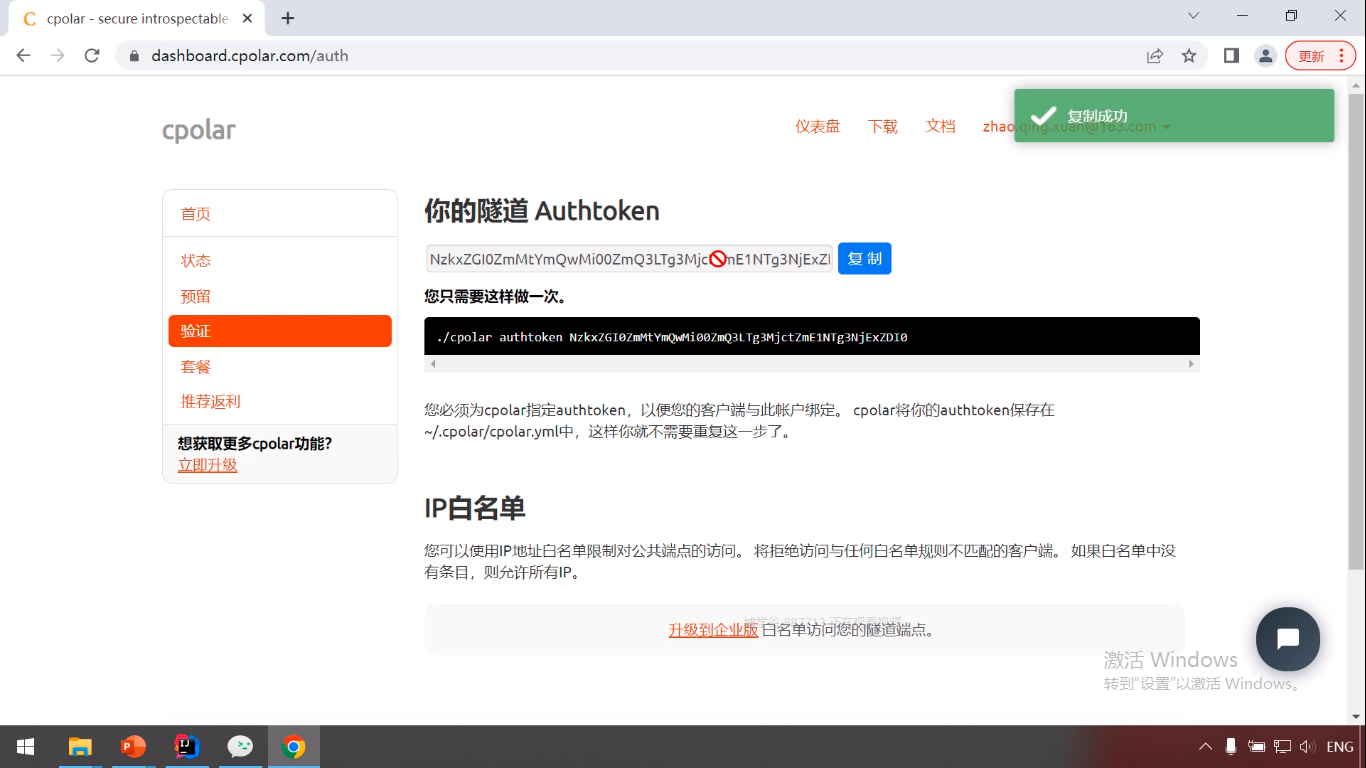Open 首页 in the sidebar
Image resolution: width=1366 pixels, height=768 pixels.
196,214
